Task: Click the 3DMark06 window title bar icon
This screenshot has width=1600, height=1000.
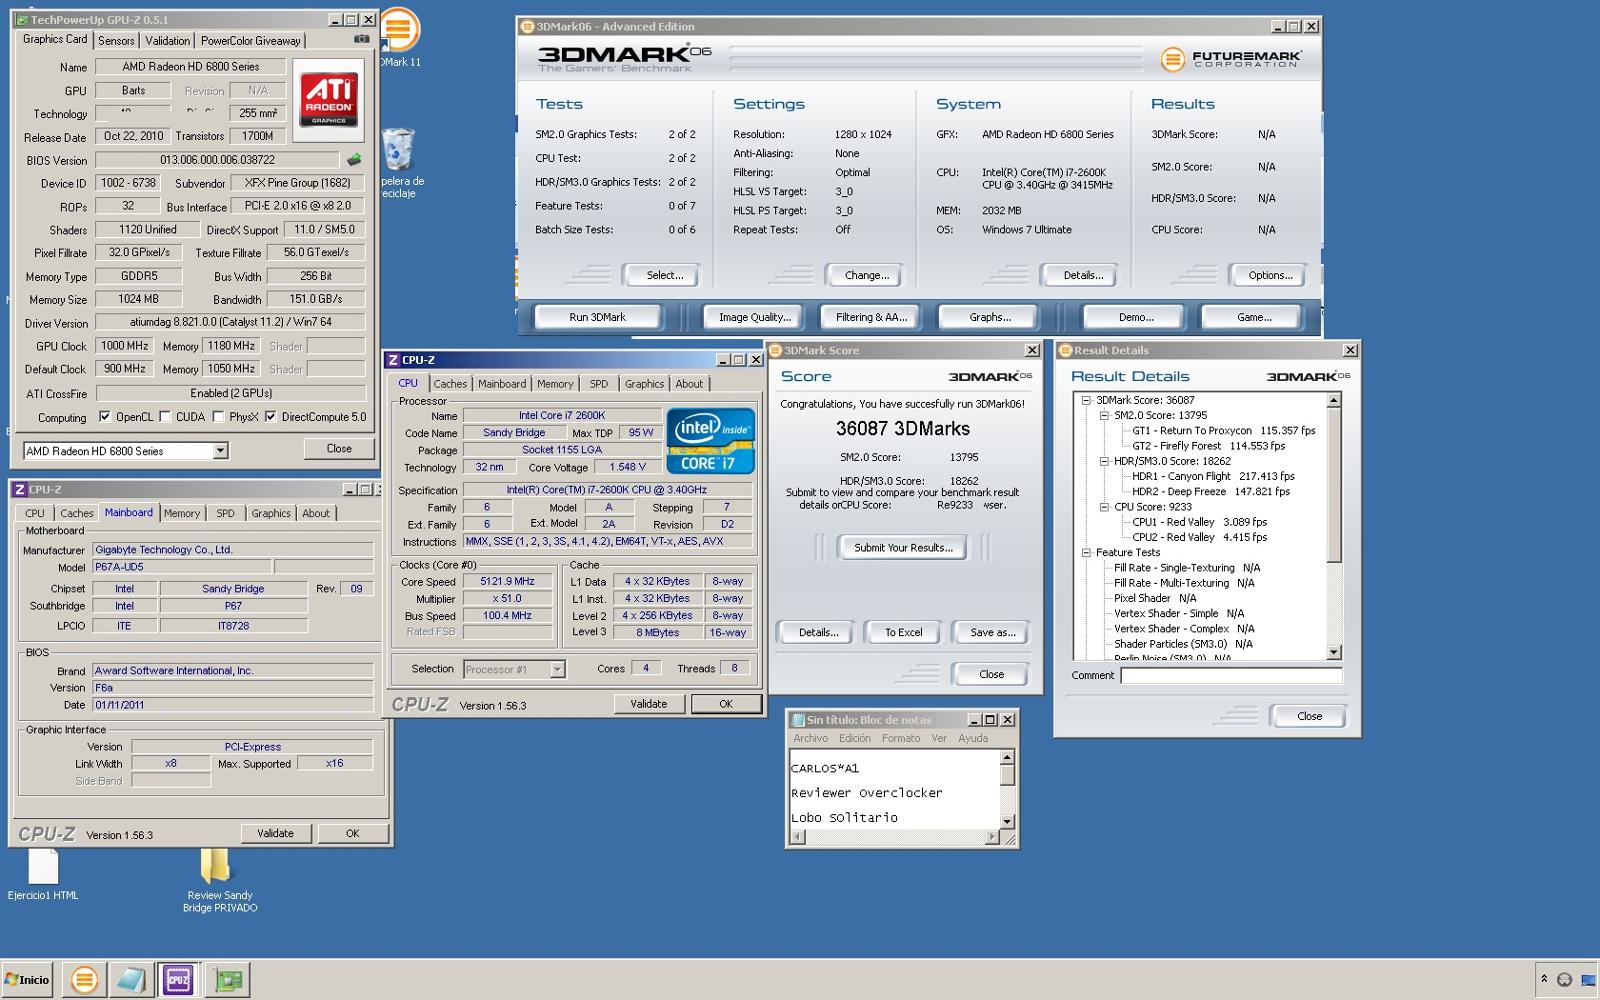Action: (x=527, y=27)
